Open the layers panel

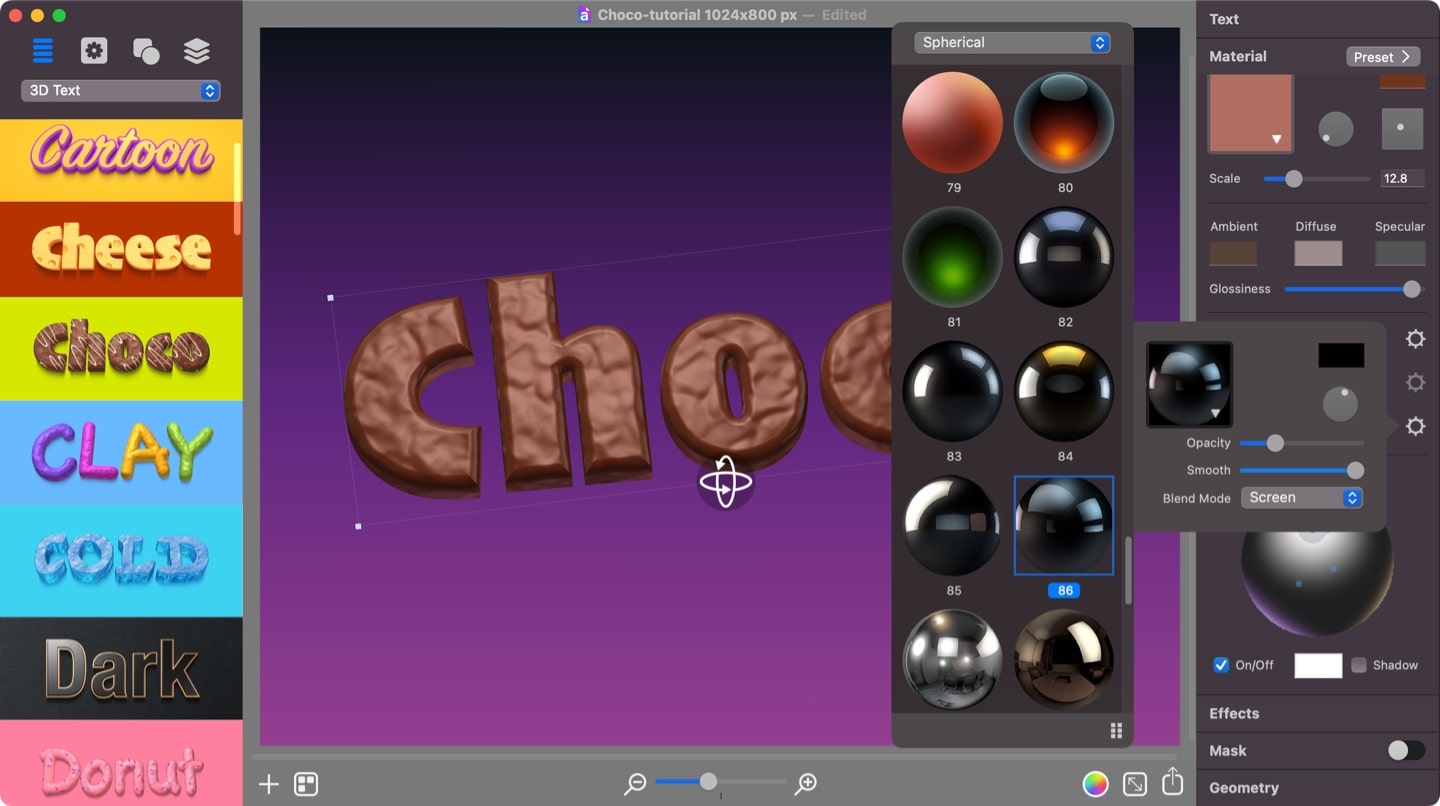(197, 50)
